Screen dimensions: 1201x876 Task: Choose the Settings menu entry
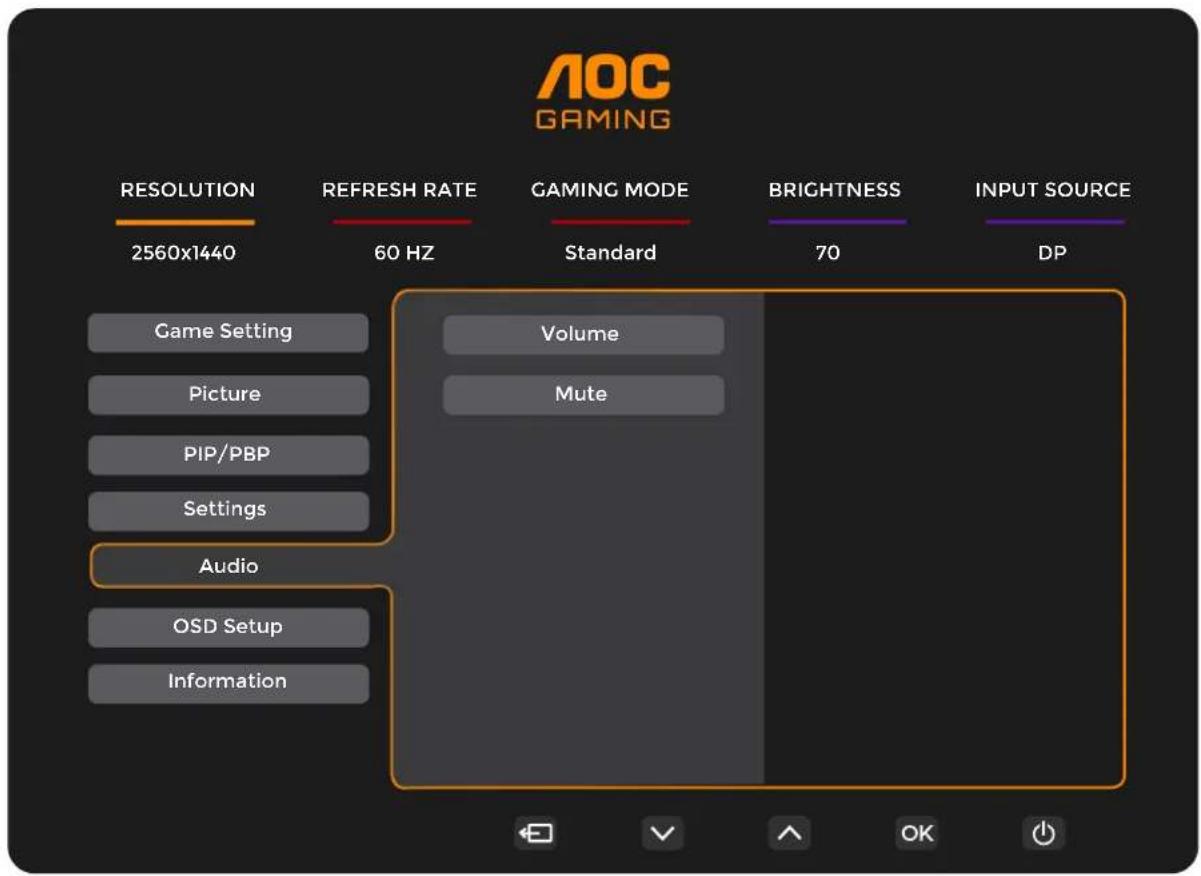pyautogui.click(x=228, y=510)
